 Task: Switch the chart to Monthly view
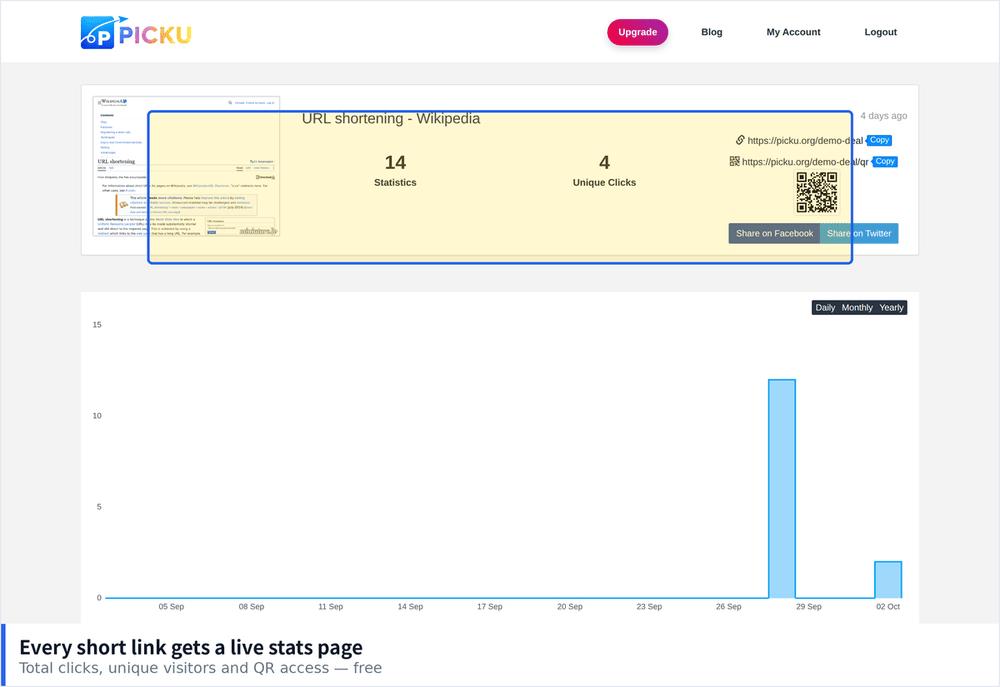[857, 307]
